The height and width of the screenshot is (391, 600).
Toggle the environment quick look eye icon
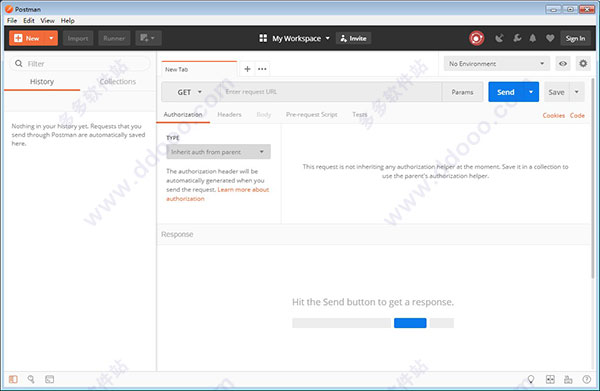pos(563,64)
